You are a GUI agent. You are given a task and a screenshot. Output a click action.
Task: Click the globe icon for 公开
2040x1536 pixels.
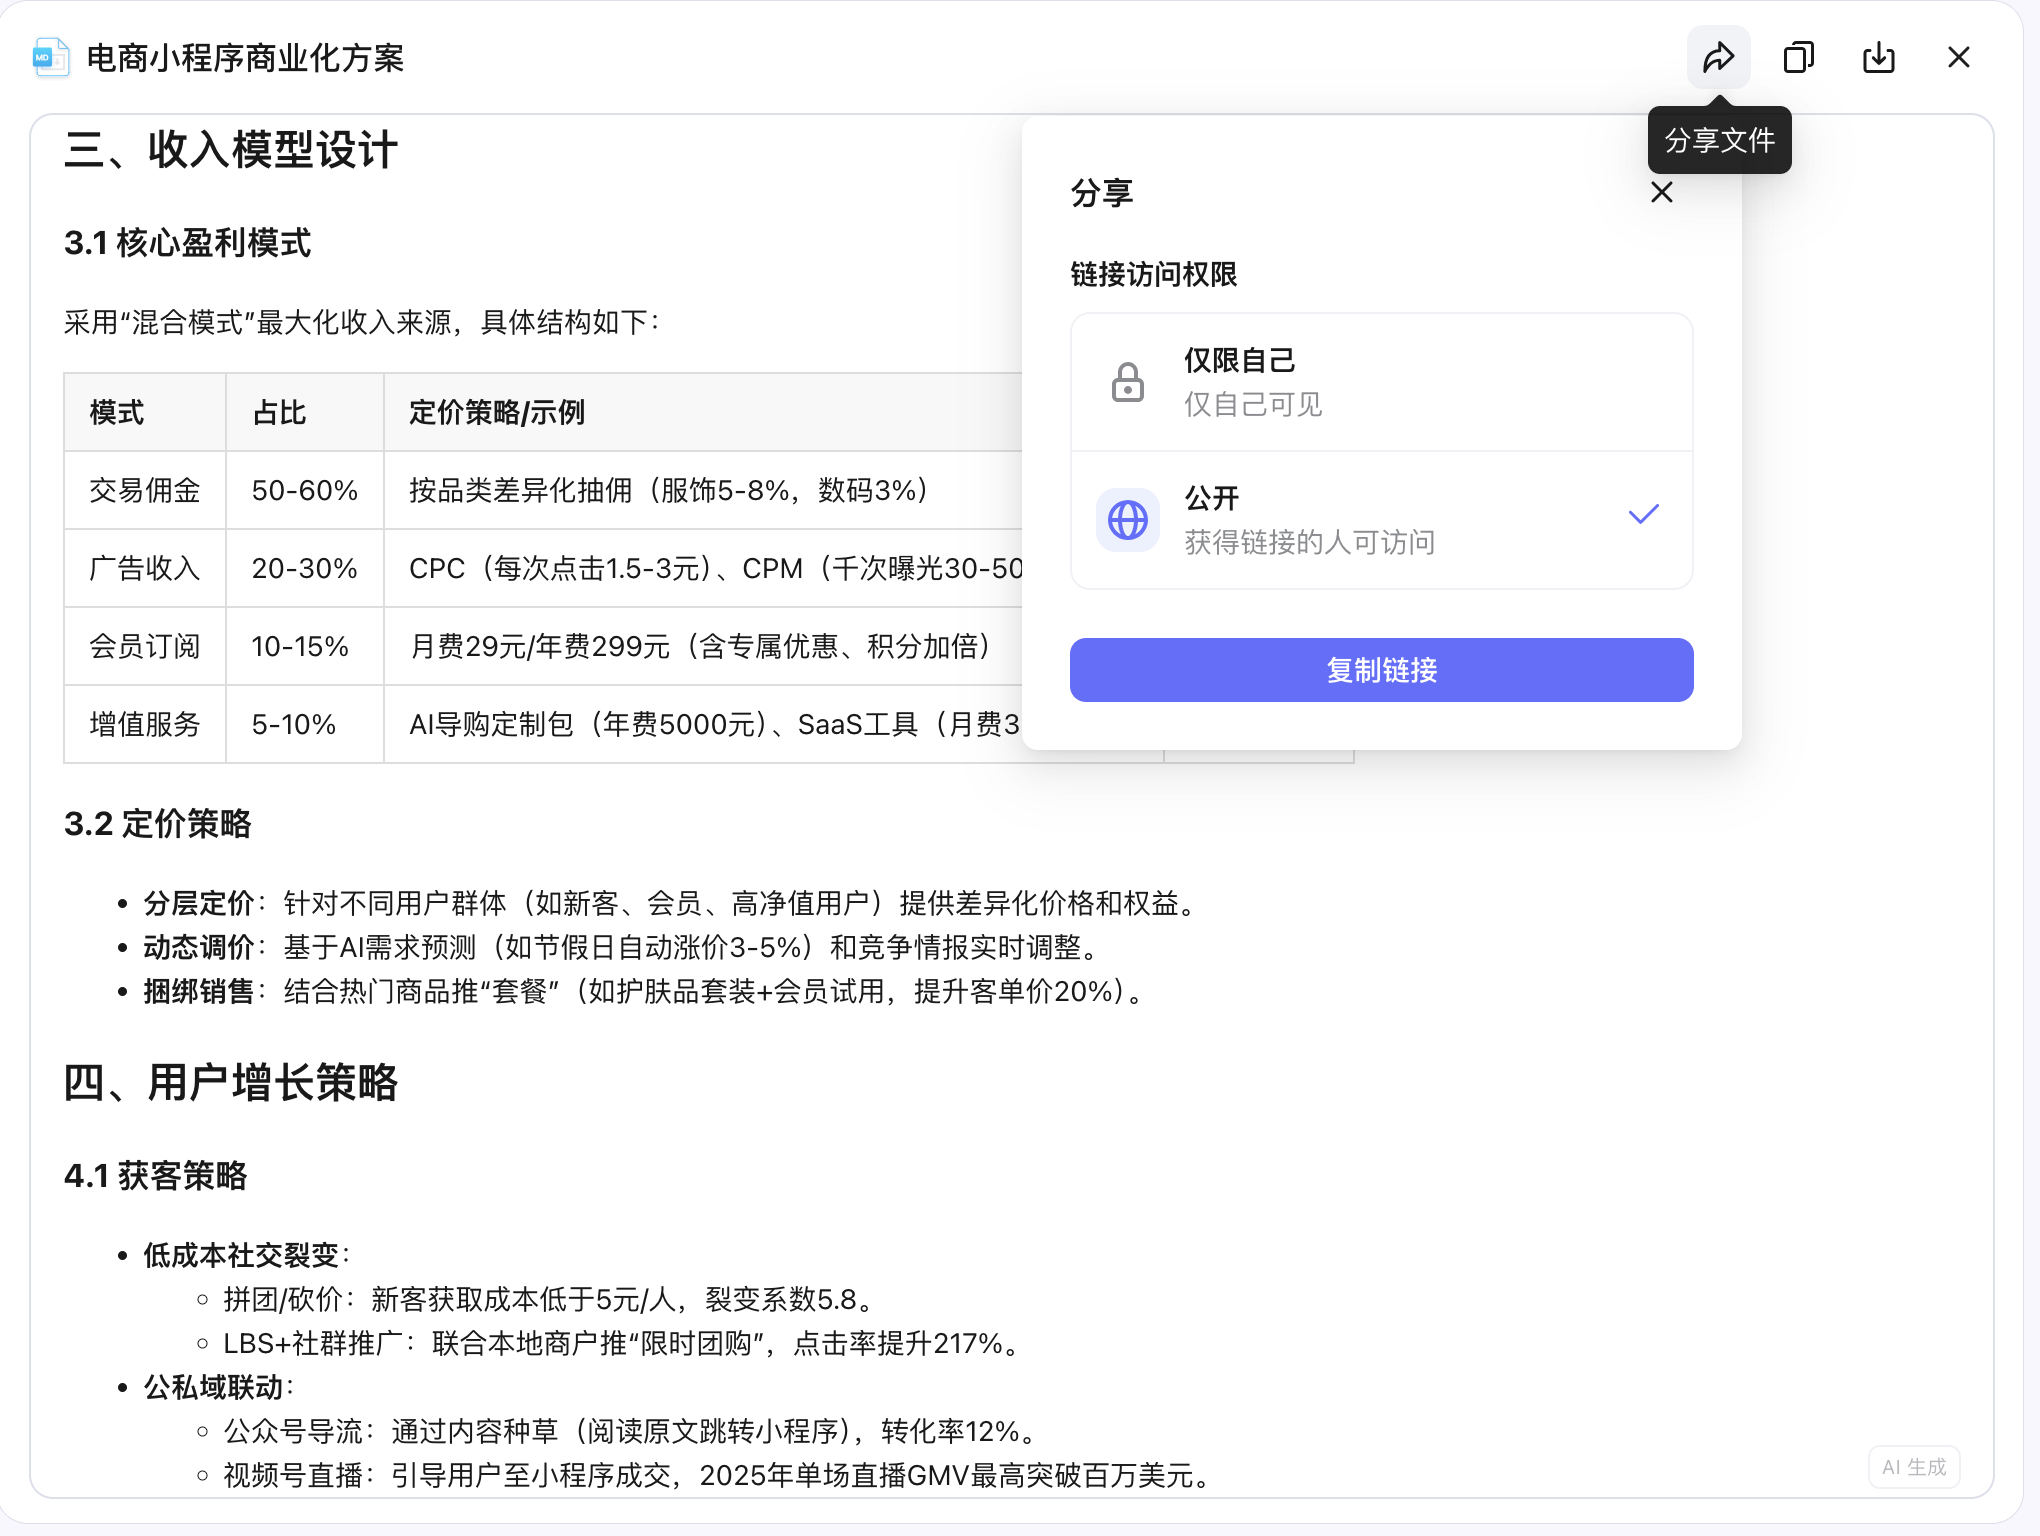[1127, 519]
